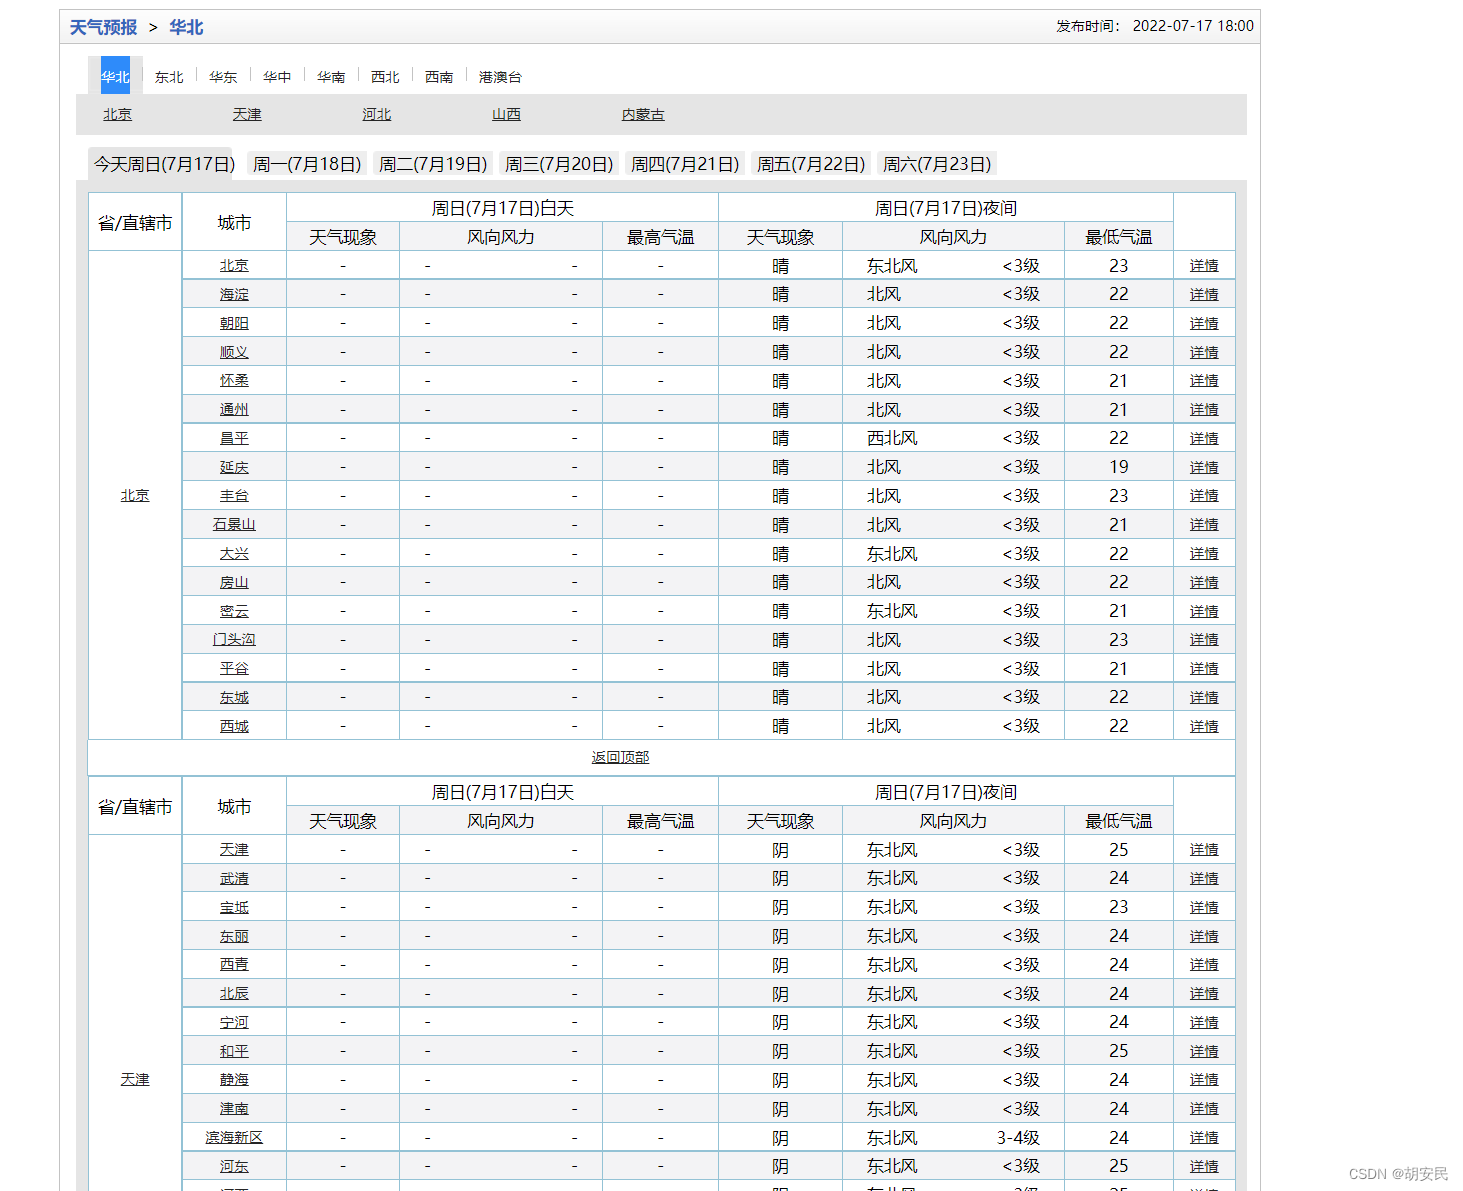Switch to the 华中 region tab
Screen dimensions: 1463x1191
pos(277,77)
